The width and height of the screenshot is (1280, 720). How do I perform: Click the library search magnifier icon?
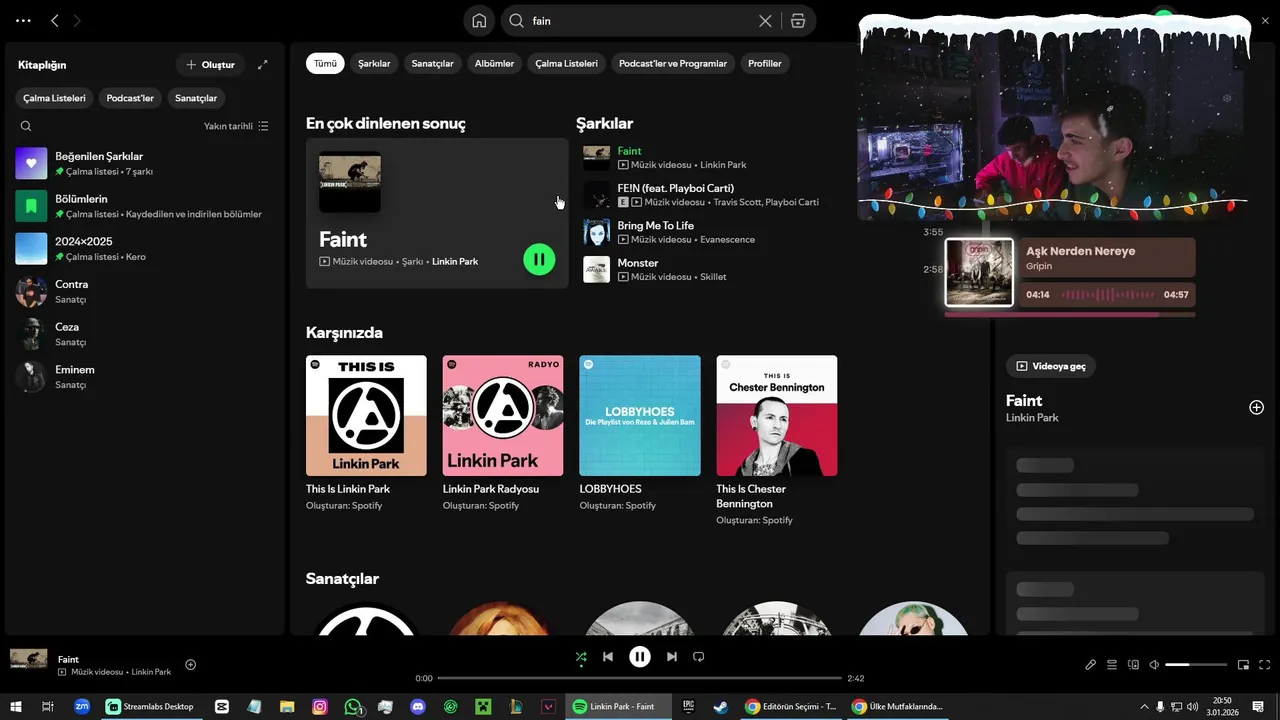26,126
